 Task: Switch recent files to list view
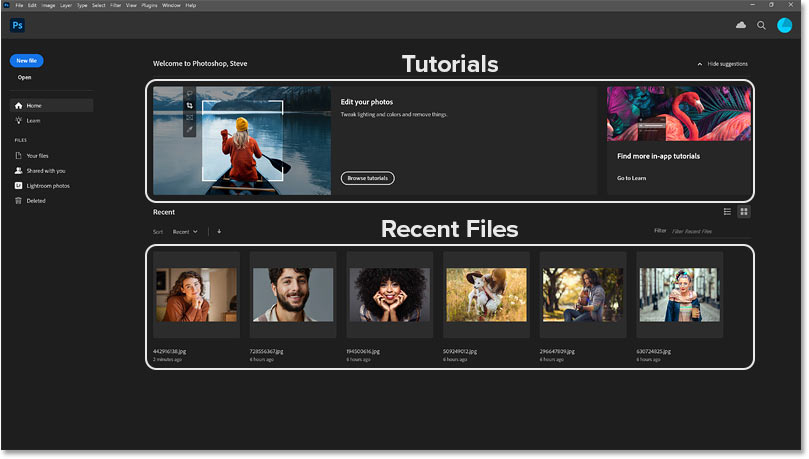[727, 211]
